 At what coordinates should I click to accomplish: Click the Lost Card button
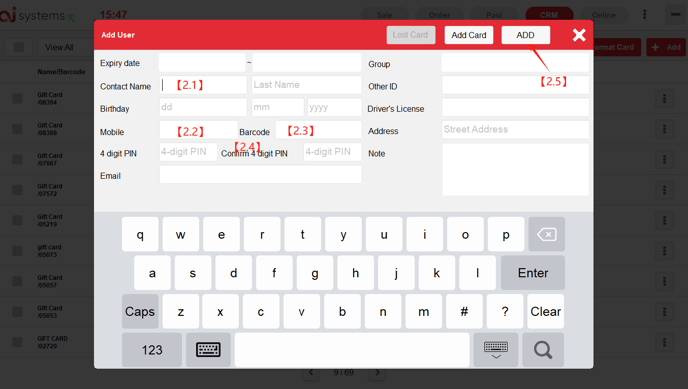click(x=411, y=35)
